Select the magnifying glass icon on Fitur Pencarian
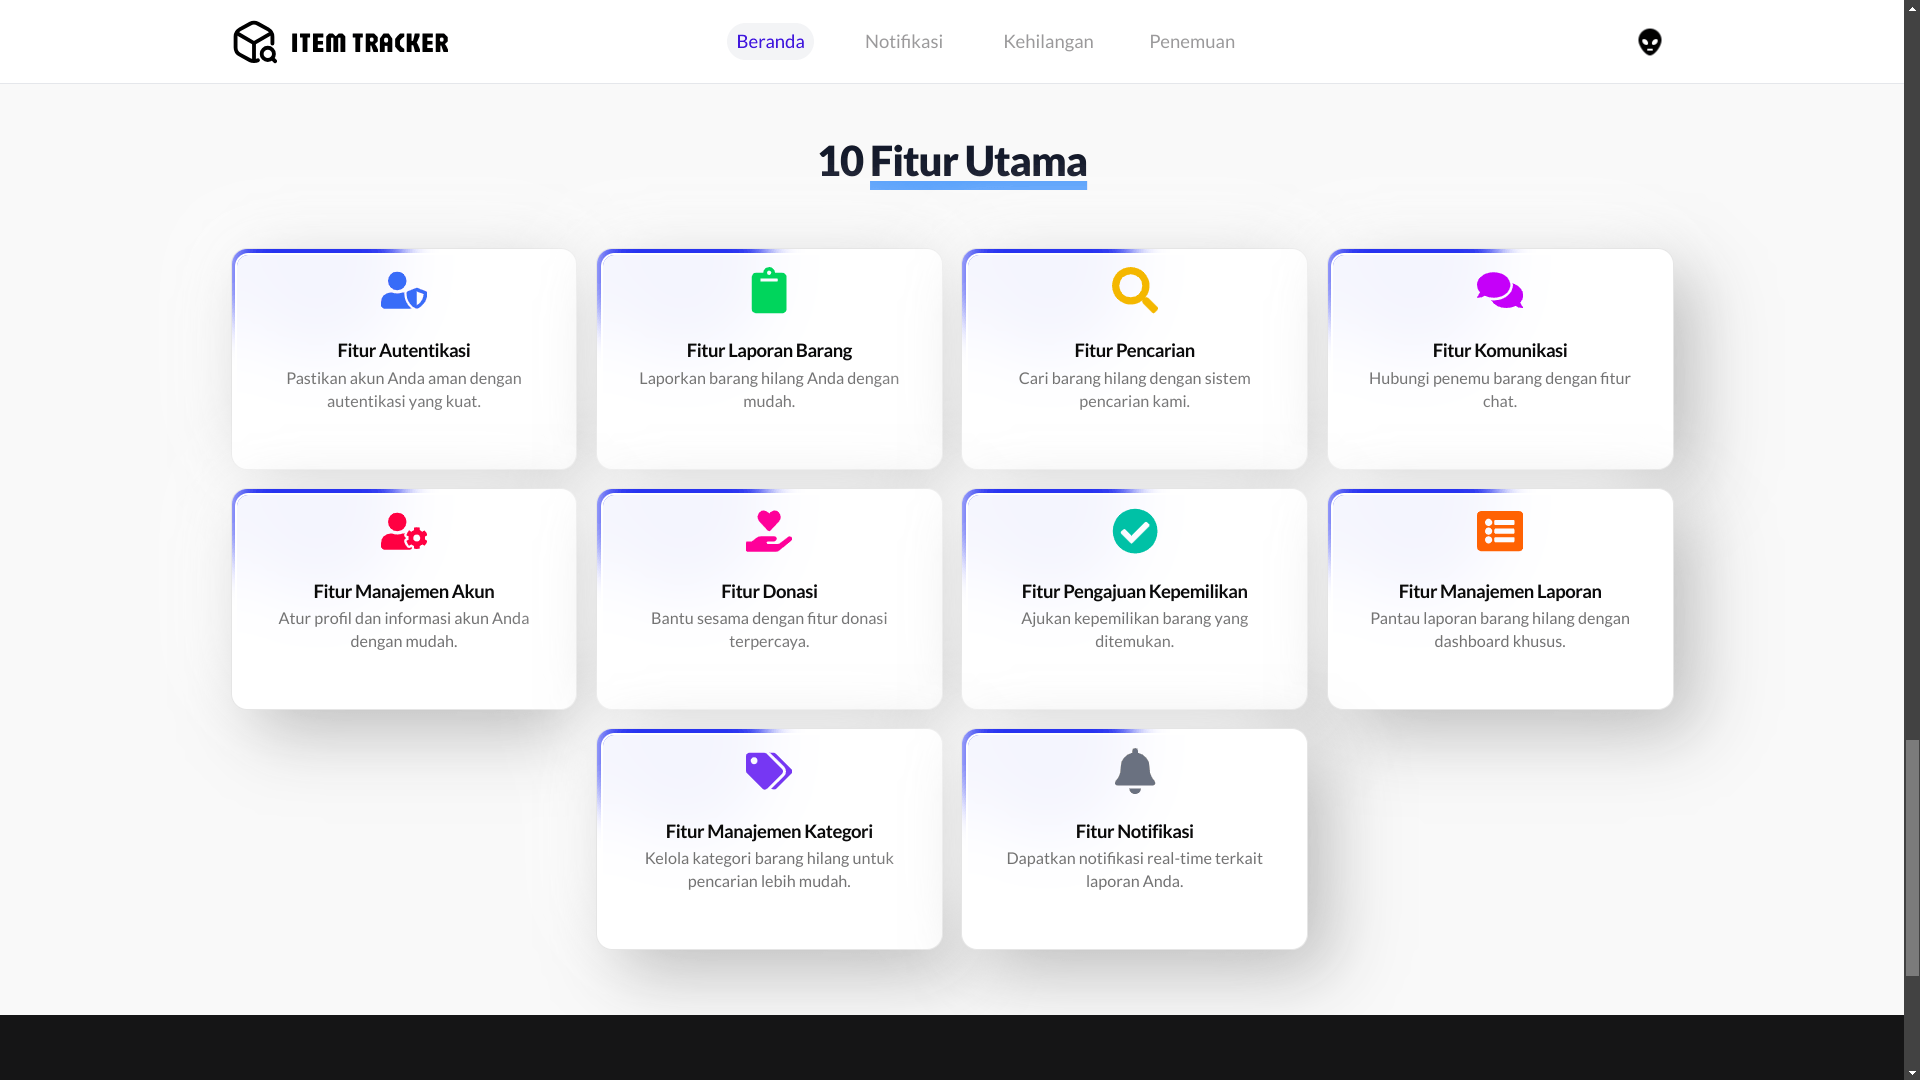 1134,290
